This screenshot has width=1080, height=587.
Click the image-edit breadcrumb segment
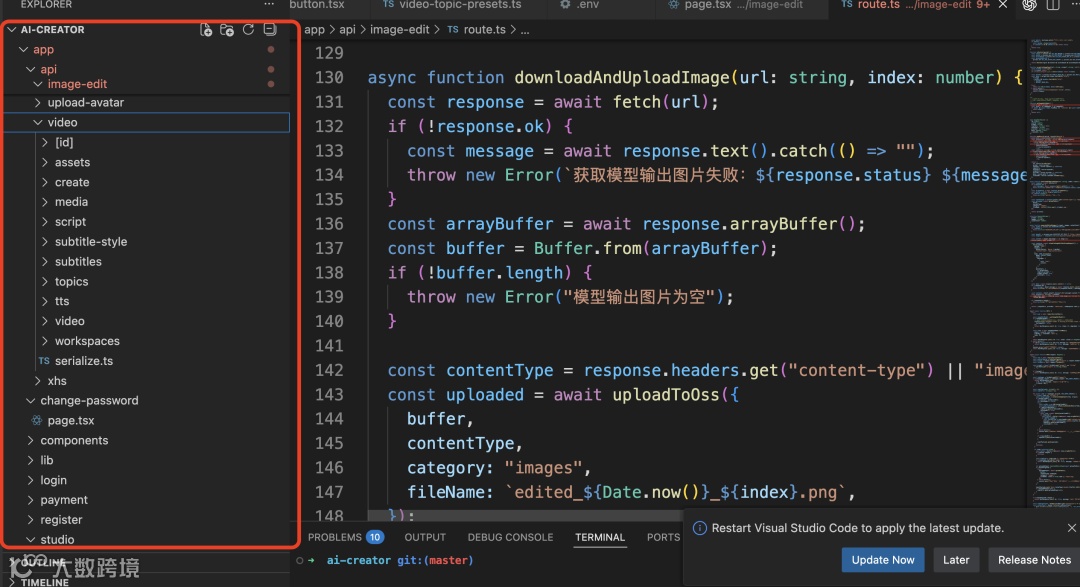[x=399, y=30]
